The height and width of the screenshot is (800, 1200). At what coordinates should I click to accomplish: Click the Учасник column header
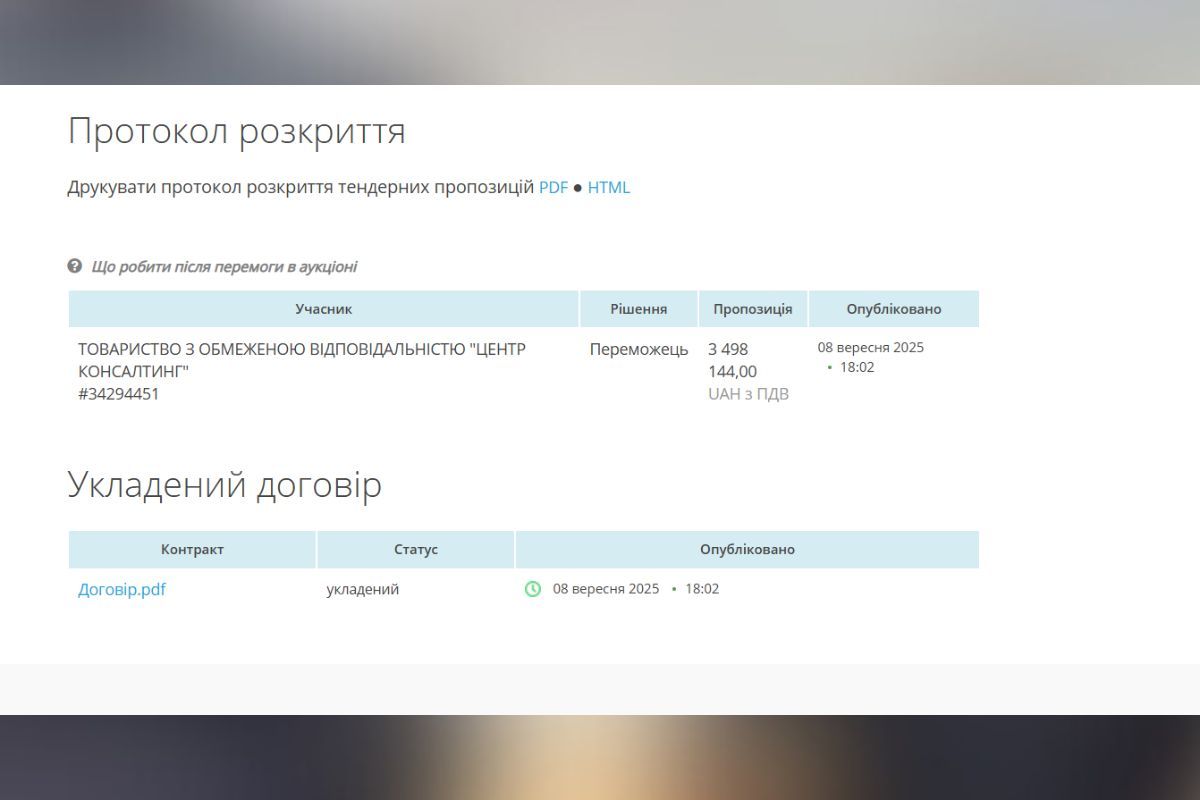323,309
